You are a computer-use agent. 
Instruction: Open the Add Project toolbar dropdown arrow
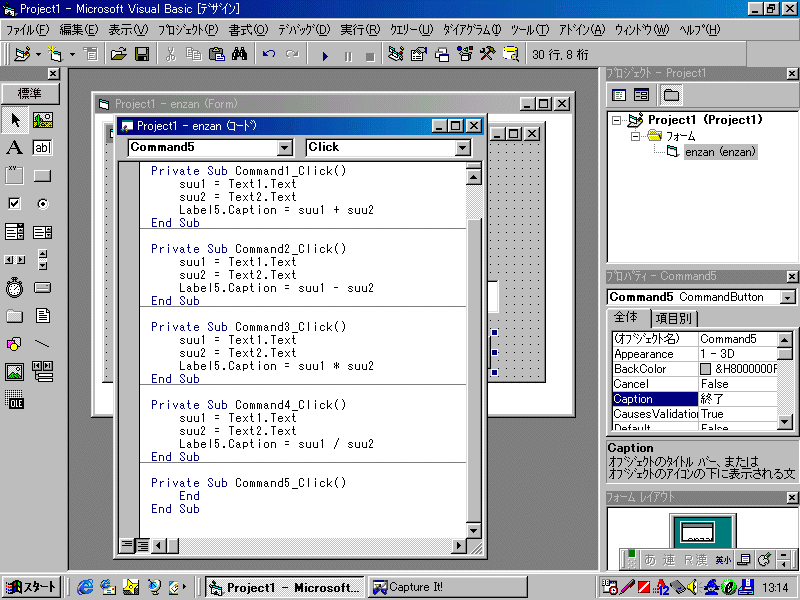click(x=38, y=54)
